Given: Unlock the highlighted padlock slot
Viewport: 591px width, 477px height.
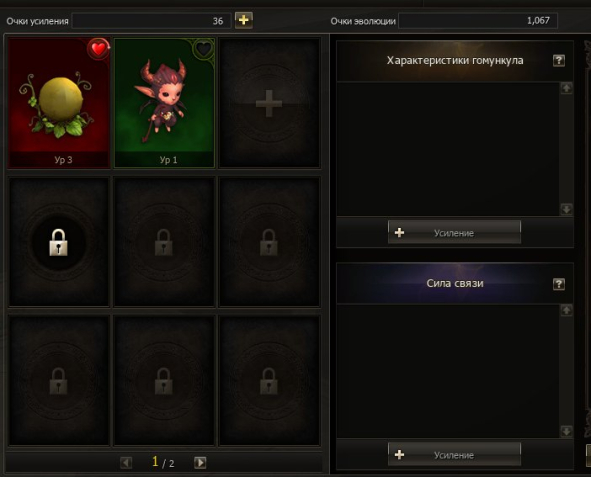Looking at the screenshot, I should 59,242.
